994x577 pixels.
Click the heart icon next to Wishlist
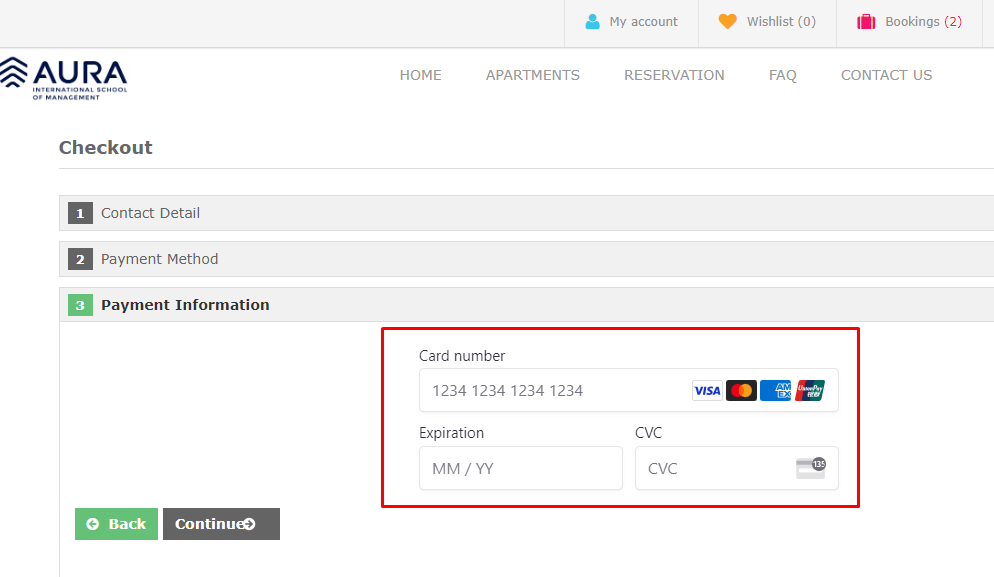click(x=728, y=21)
